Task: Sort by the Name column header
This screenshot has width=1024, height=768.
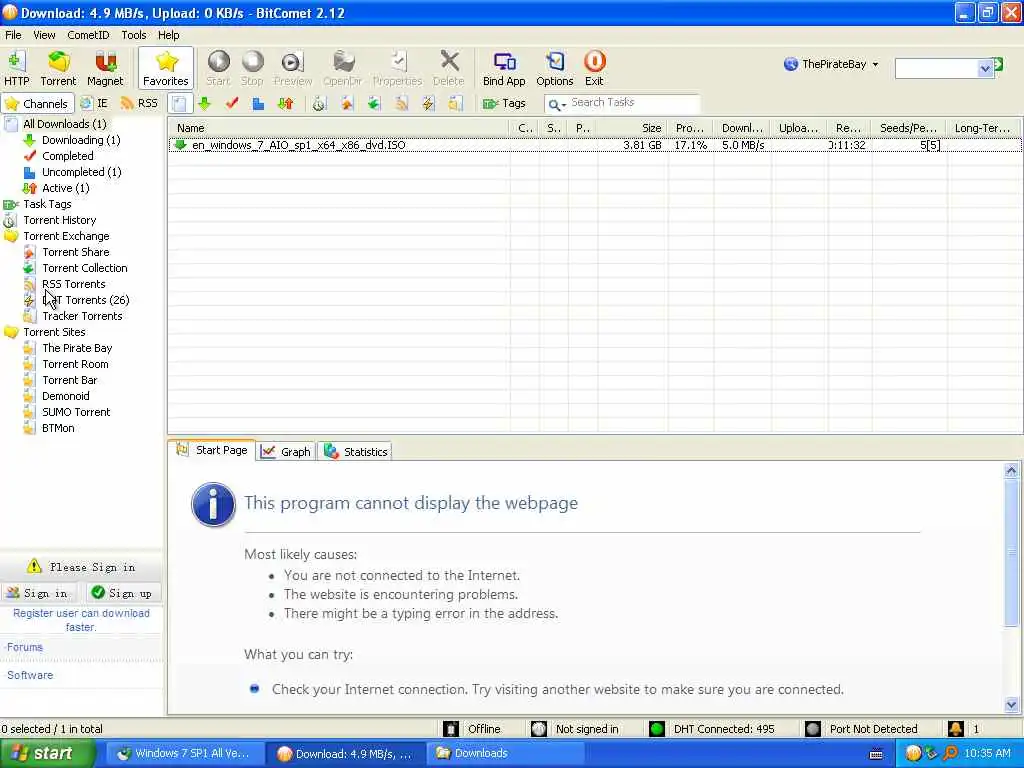Action: pos(338,128)
